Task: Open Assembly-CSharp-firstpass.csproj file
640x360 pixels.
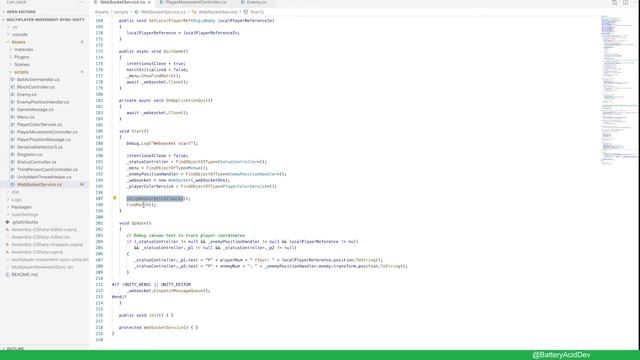Action: [x=47, y=244]
